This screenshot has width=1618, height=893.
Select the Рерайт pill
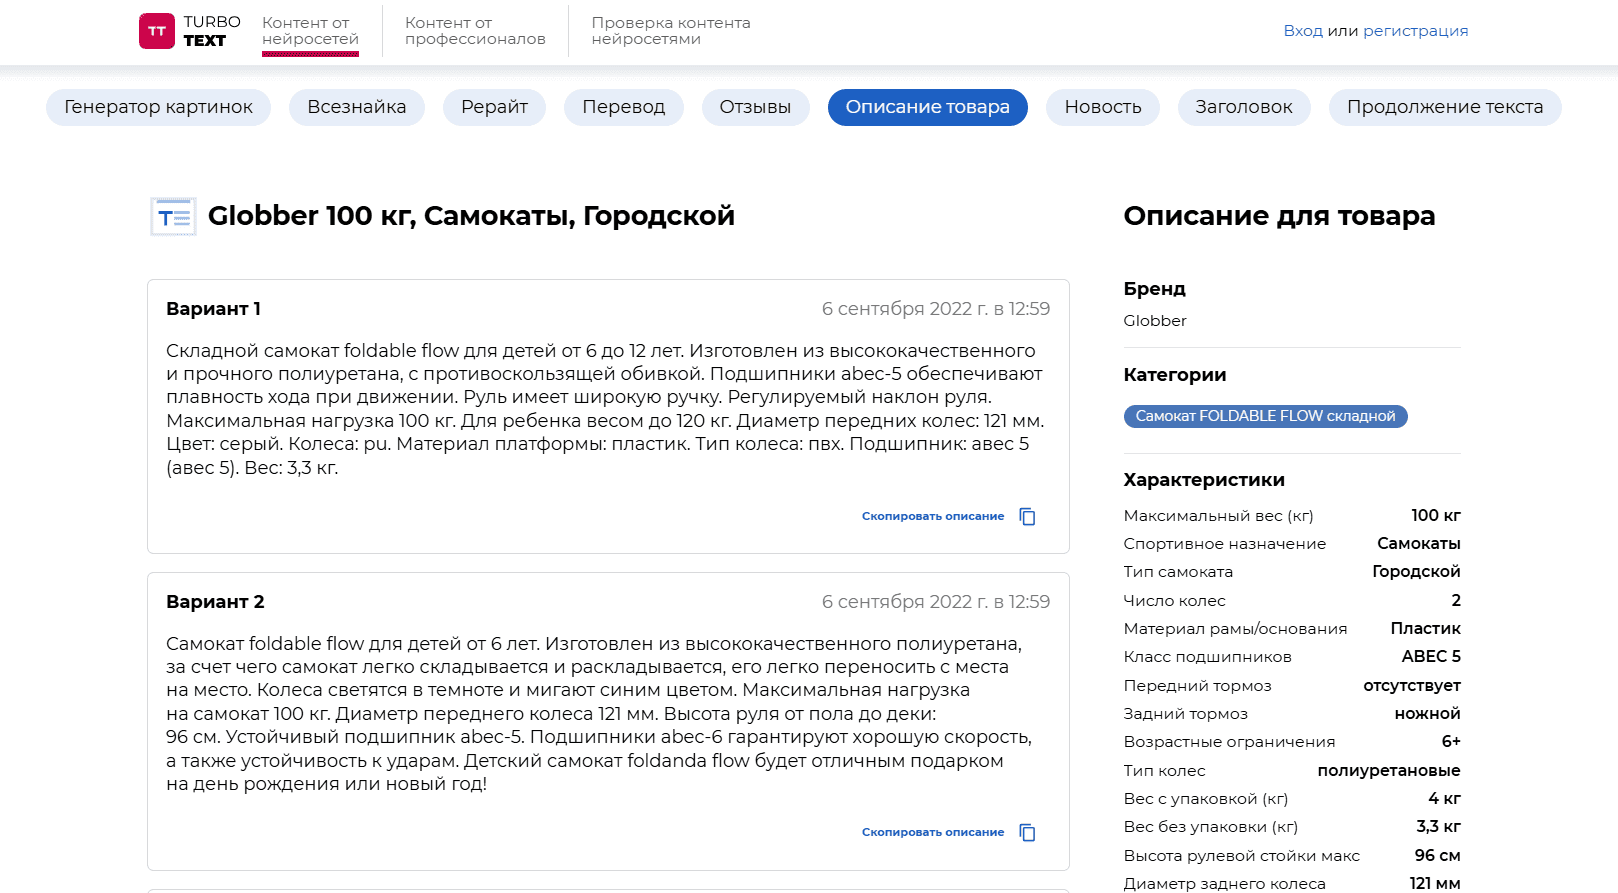494,107
